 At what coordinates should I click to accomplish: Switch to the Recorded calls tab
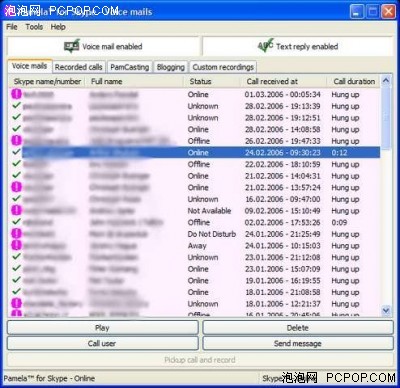79,67
